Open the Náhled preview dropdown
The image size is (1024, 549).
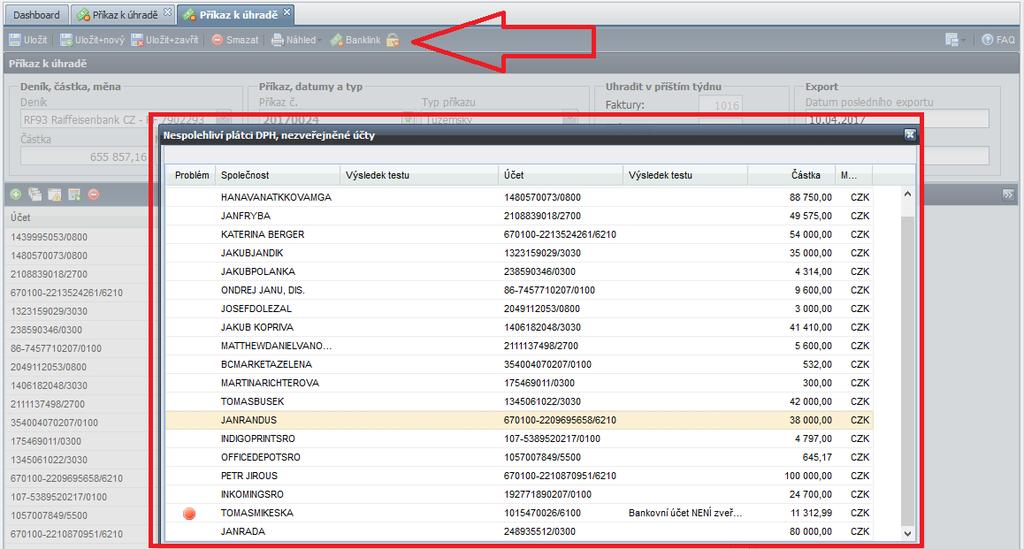click(294, 40)
